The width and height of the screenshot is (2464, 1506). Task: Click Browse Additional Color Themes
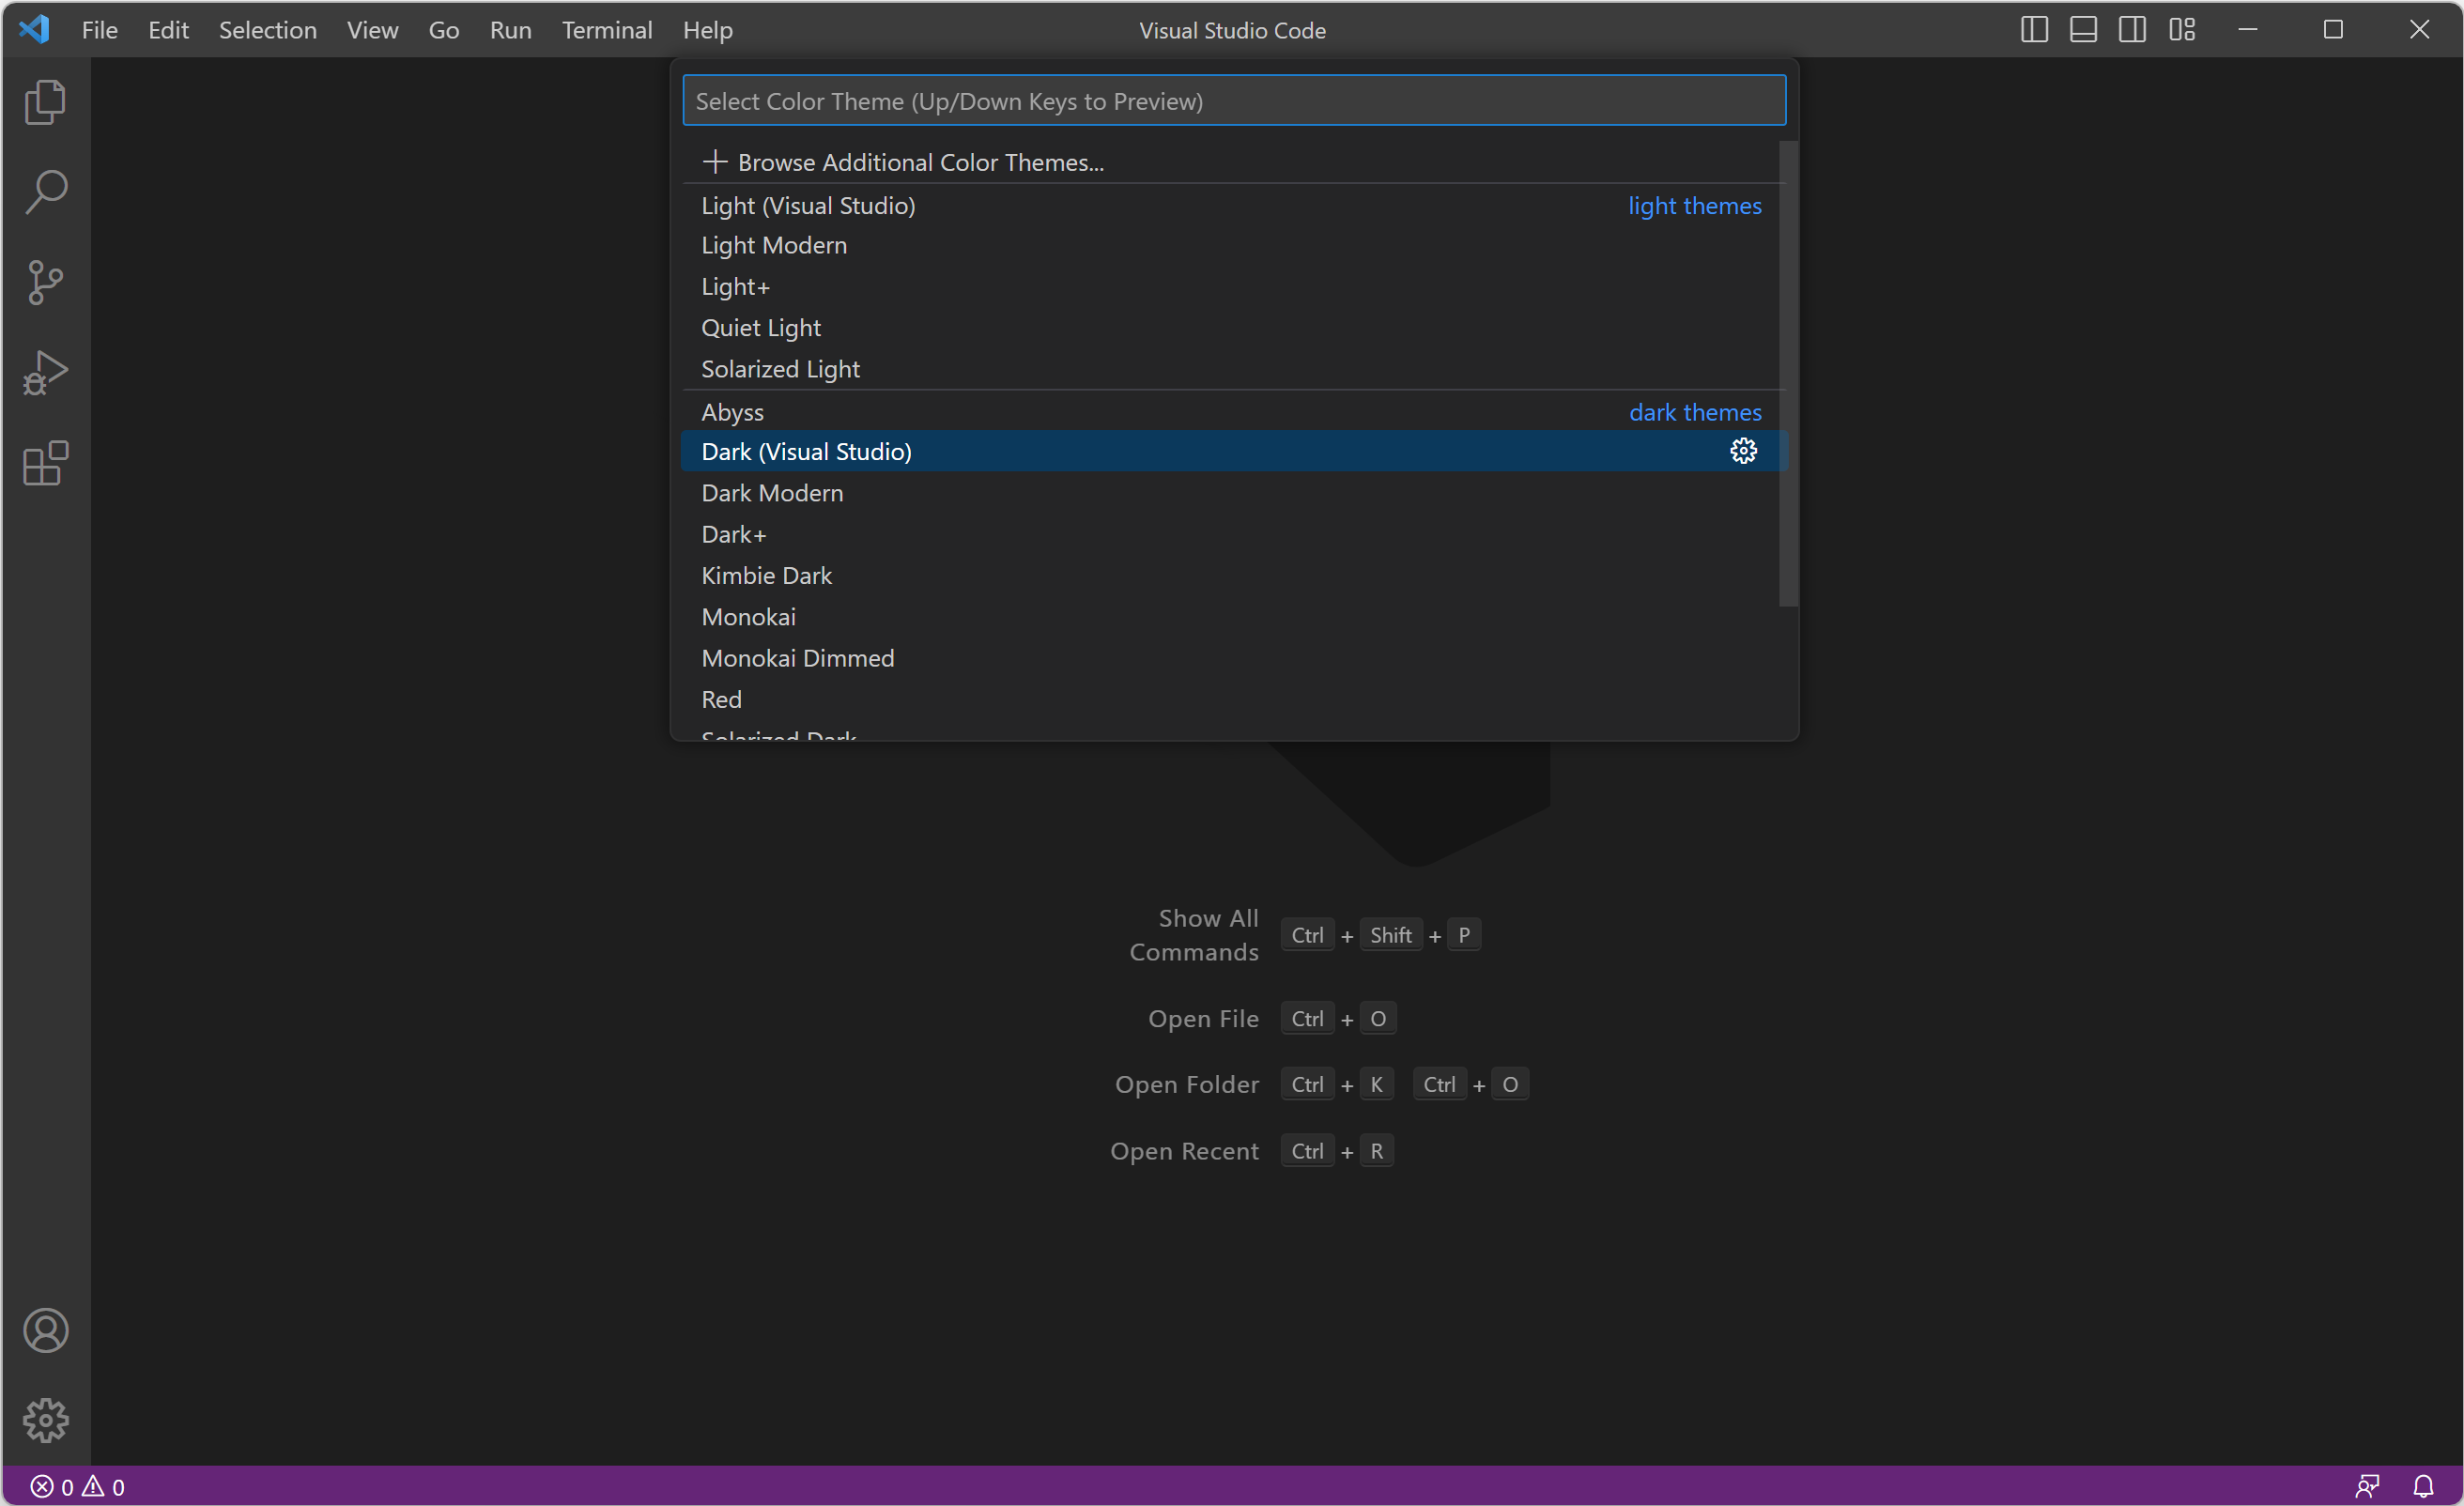[920, 162]
